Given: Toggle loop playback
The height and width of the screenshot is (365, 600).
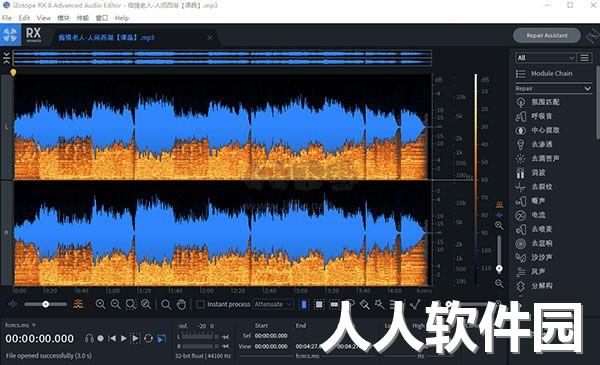Looking at the screenshot, I should [x=148, y=338].
